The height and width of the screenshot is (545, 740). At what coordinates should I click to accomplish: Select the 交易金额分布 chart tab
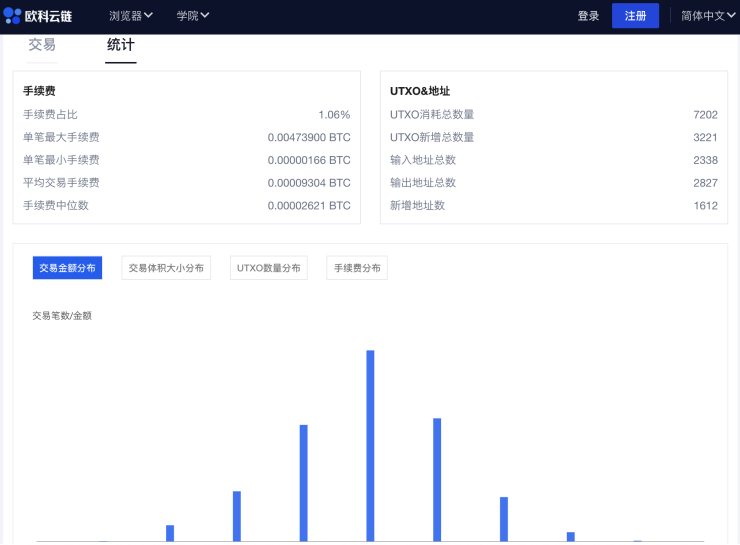pos(67,268)
